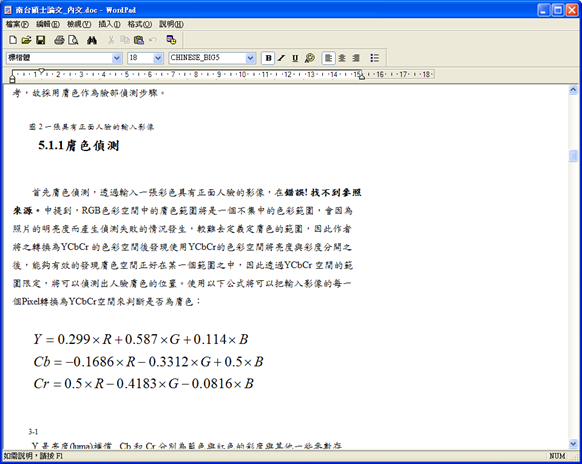The image size is (582, 464).
Task: Apply center alignment button
Action: coord(342,58)
